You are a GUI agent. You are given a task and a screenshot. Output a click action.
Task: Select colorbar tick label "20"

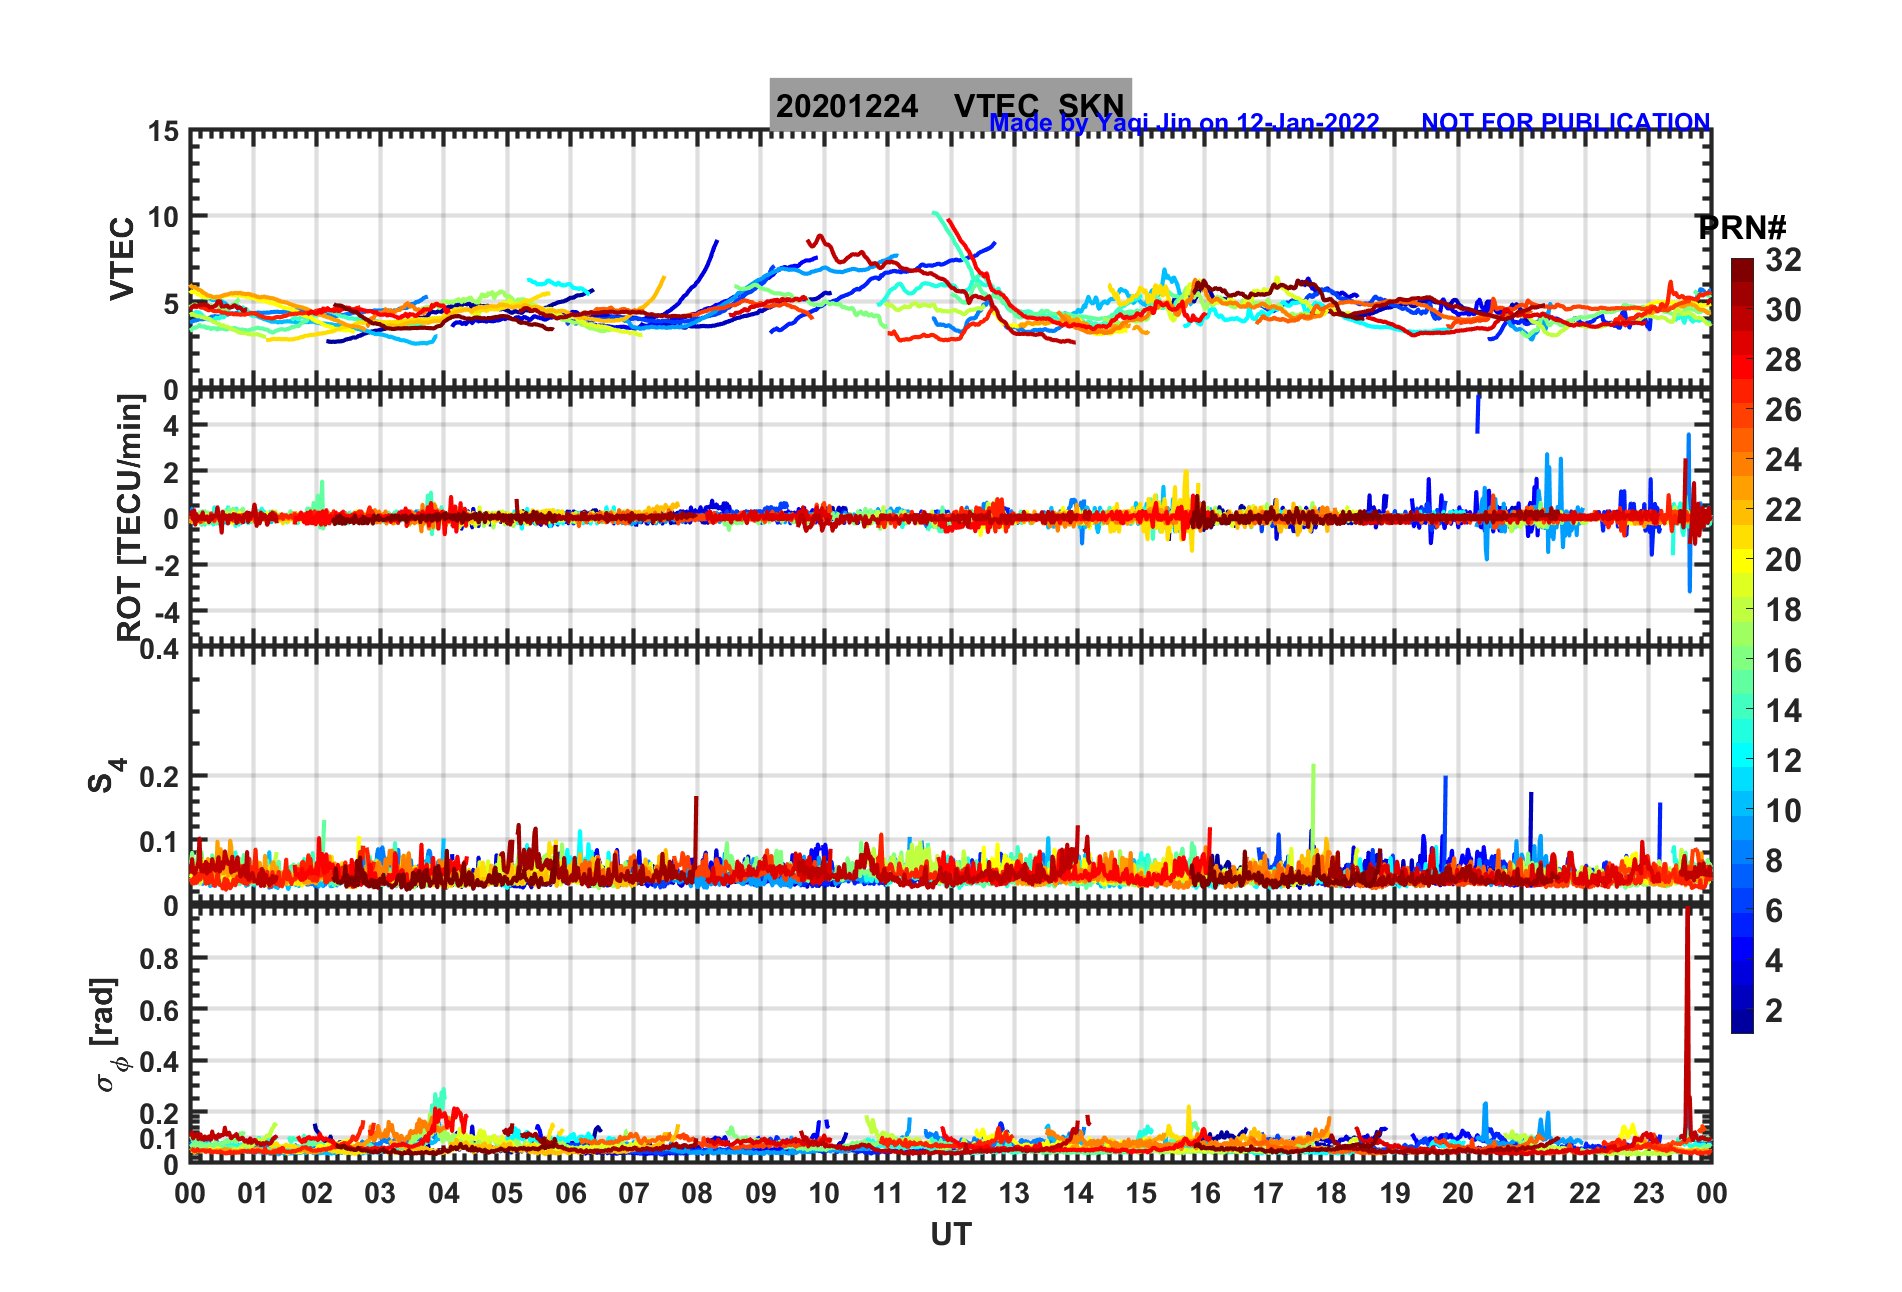point(1783,560)
